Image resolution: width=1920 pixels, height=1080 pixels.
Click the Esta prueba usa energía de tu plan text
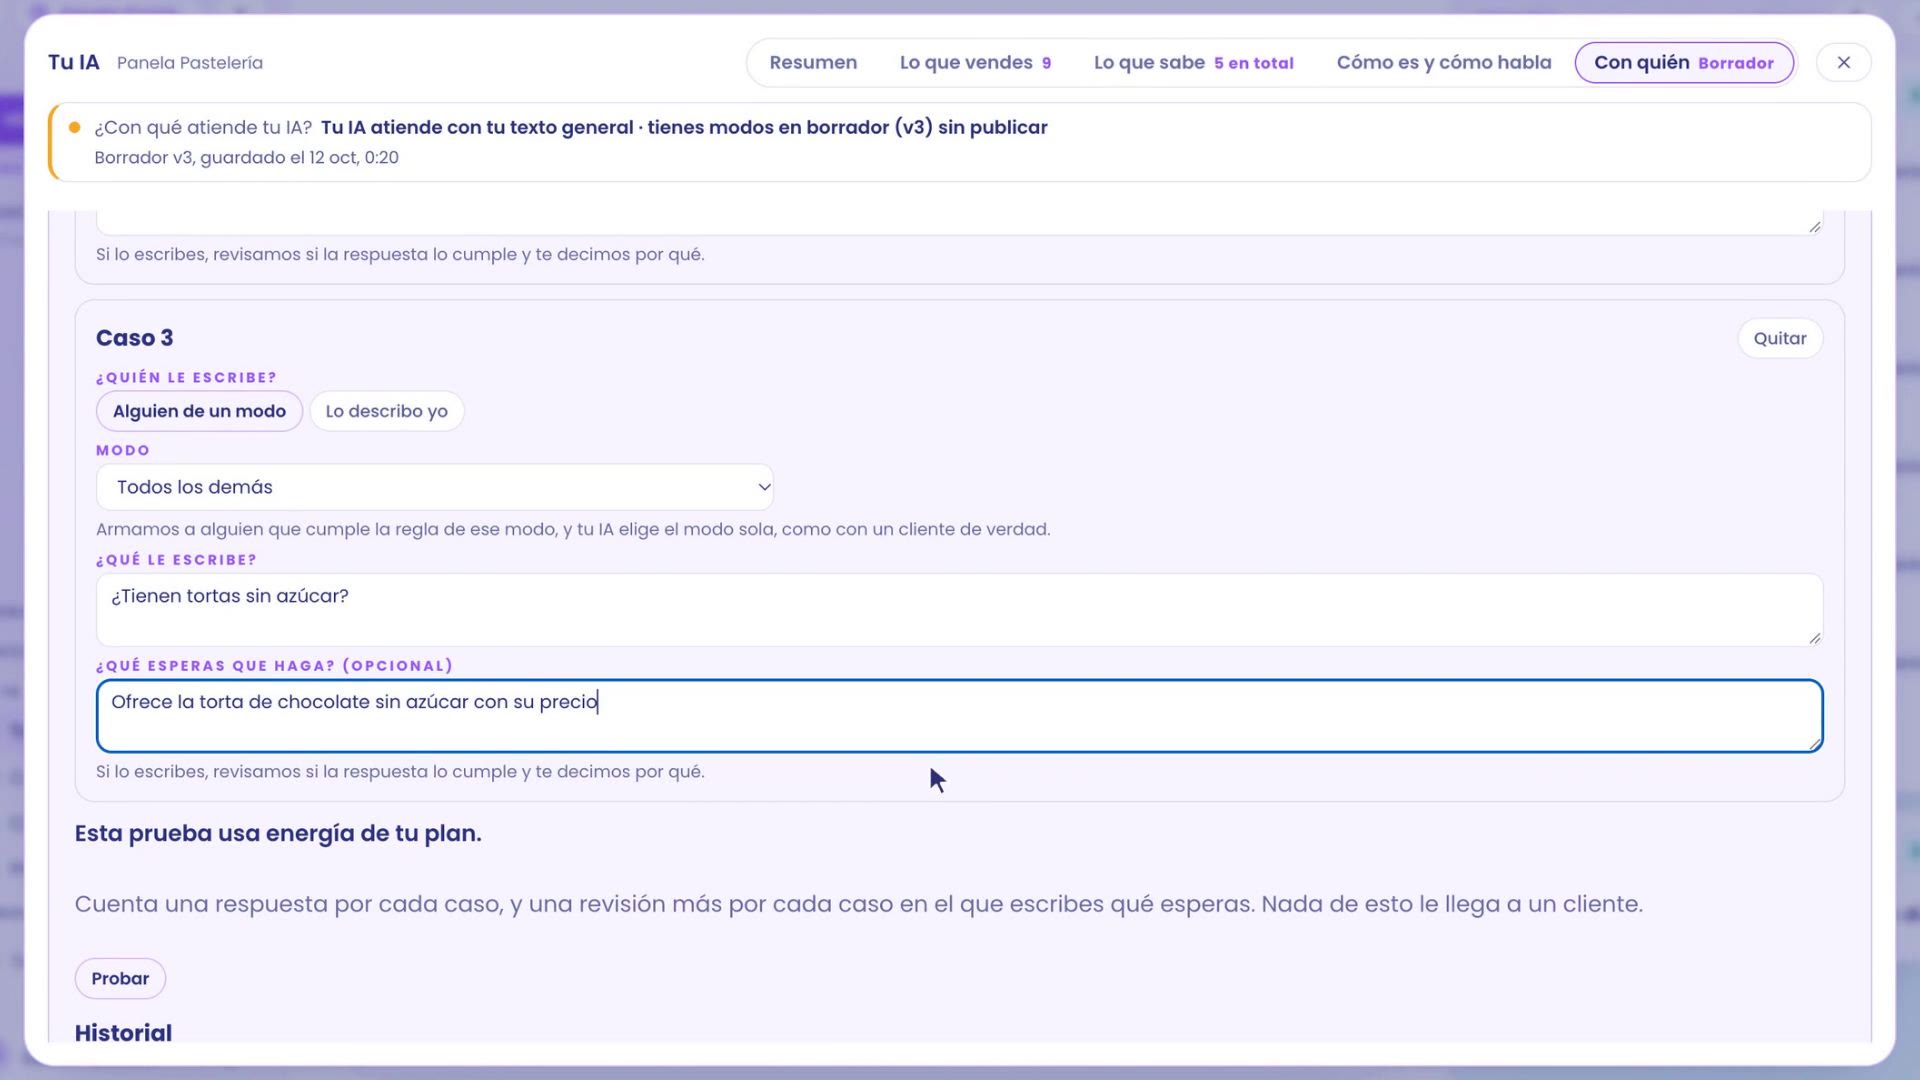coord(278,833)
